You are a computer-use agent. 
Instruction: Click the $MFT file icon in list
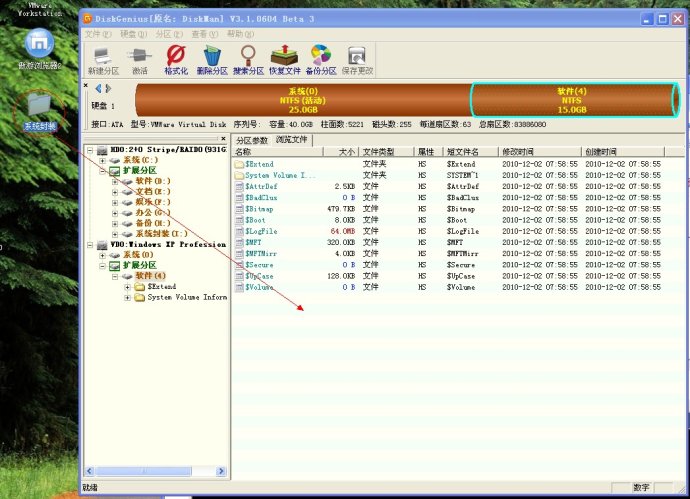pyautogui.click(x=239, y=242)
